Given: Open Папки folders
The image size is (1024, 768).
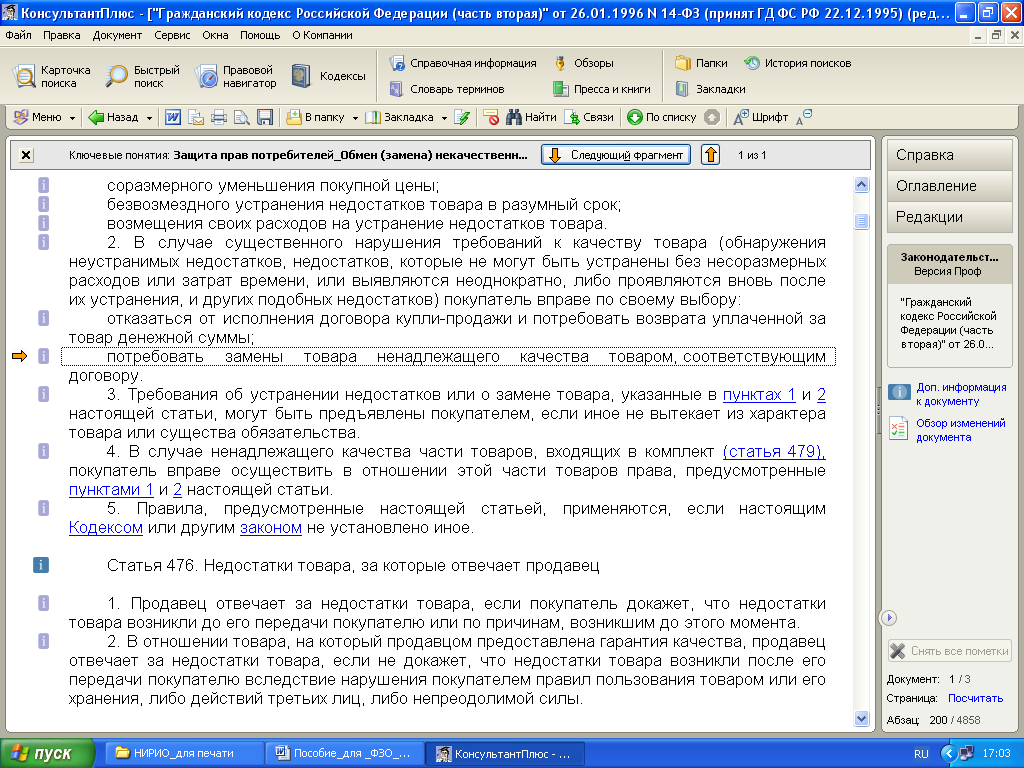Looking at the screenshot, I should 701,63.
